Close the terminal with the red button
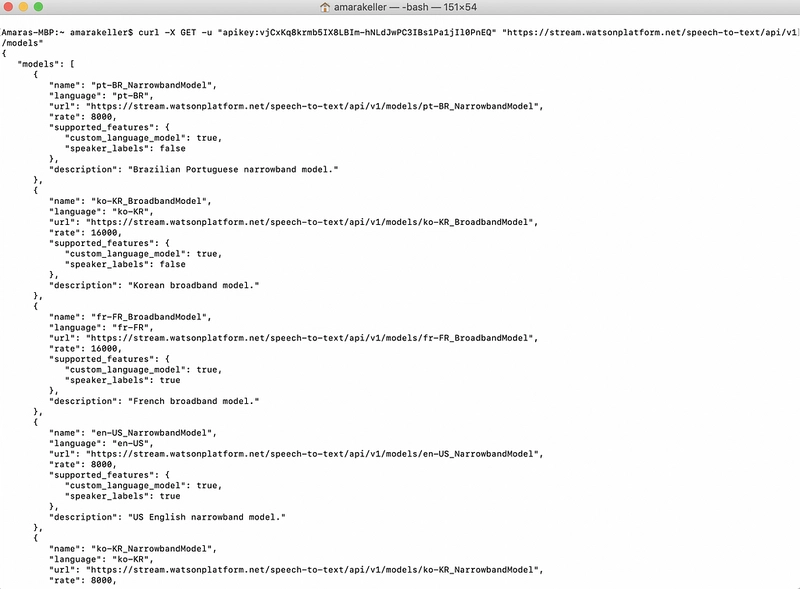Image resolution: width=800 pixels, height=589 pixels. 8,7
